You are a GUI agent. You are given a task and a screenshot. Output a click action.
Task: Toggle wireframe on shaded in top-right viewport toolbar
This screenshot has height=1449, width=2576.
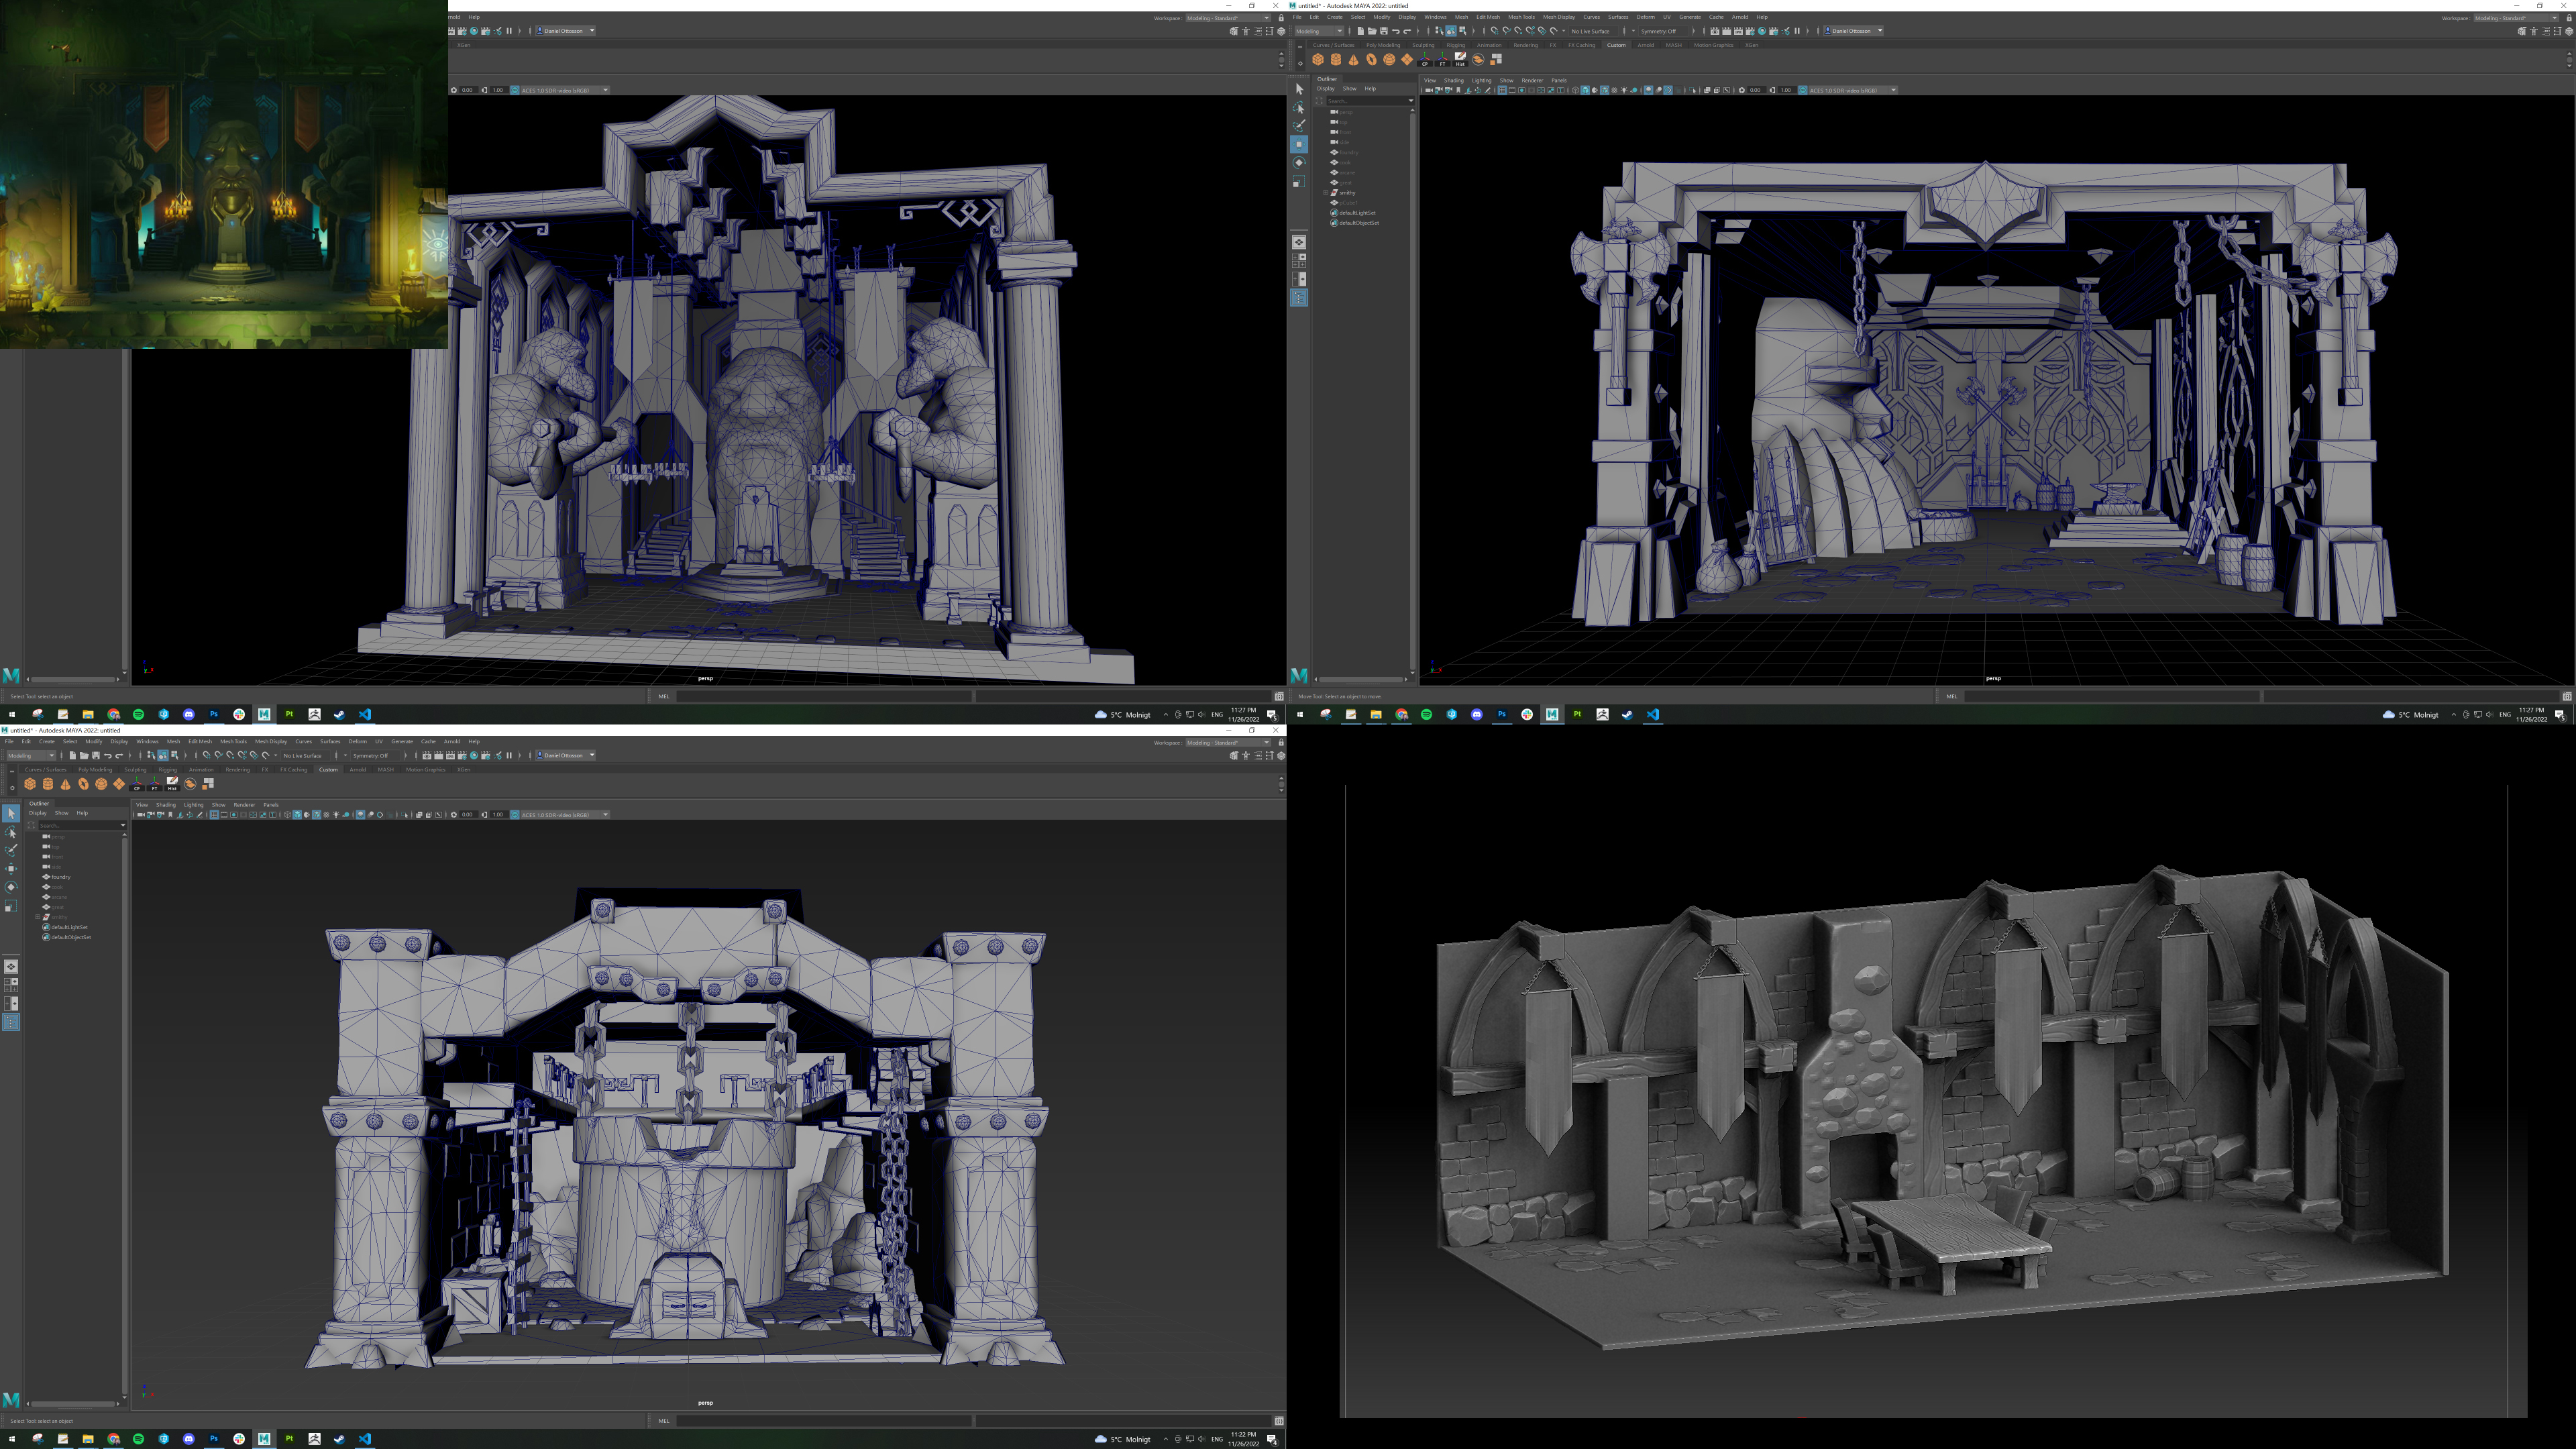pyautogui.click(x=1604, y=90)
